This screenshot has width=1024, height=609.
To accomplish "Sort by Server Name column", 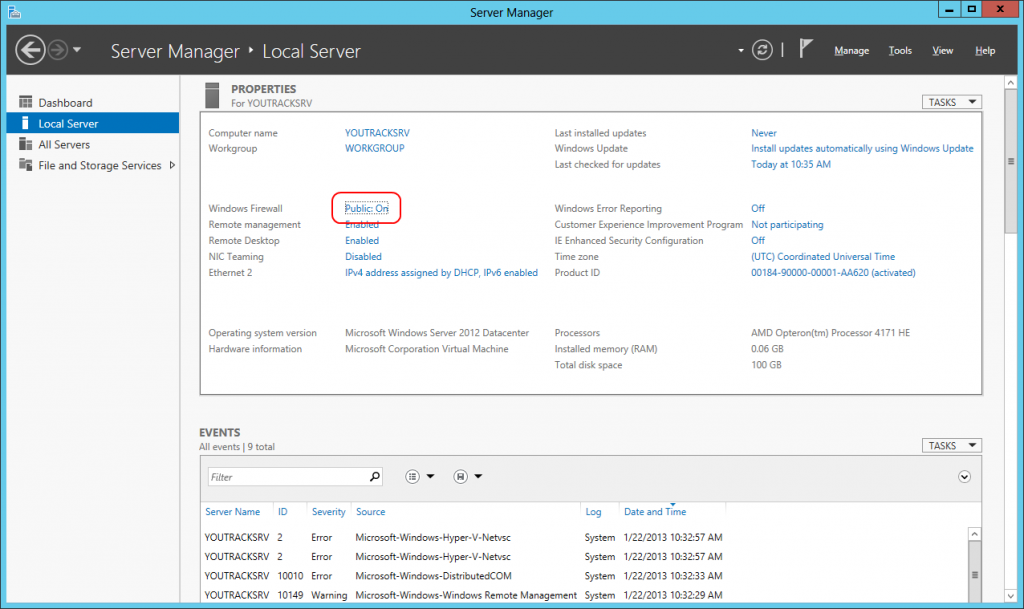I will pyautogui.click(x=232, y=512).
